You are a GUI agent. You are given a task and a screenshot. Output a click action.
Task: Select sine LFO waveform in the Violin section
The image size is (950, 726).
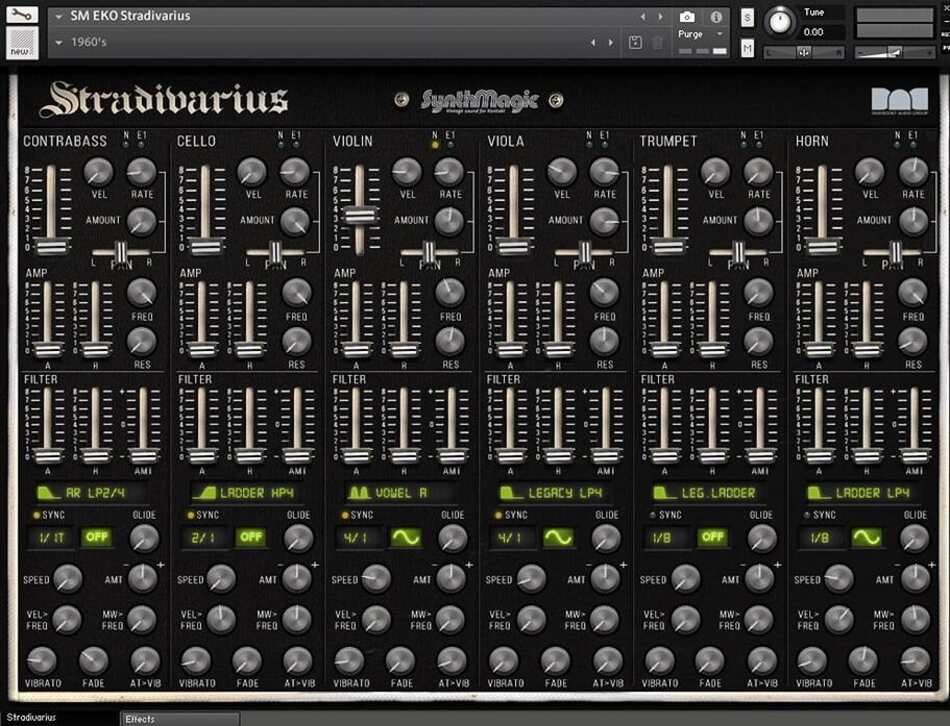coord(407,538)
